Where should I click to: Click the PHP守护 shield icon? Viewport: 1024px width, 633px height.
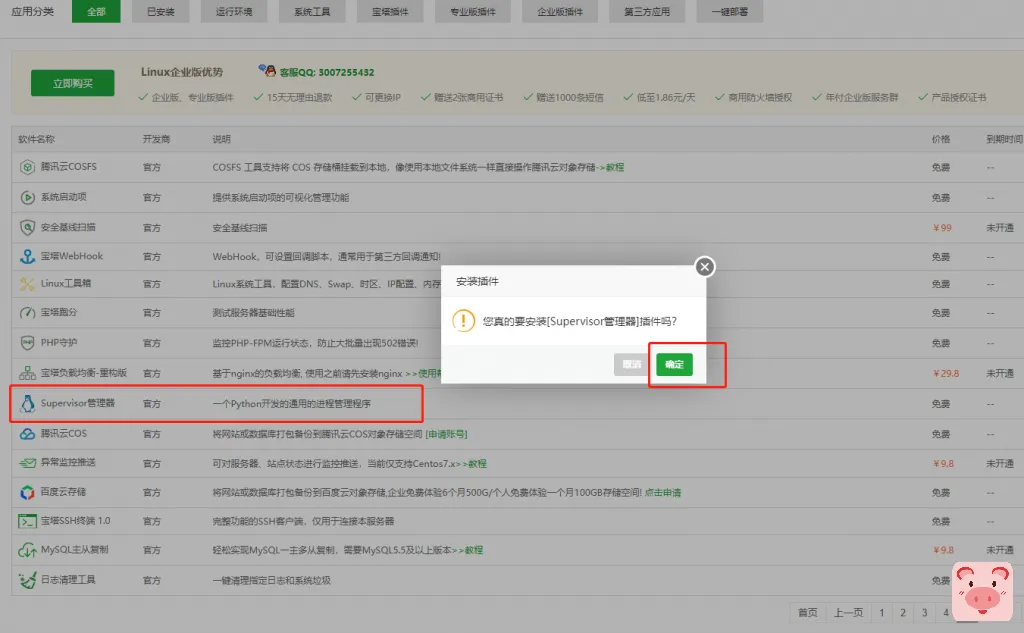click(x=27, y=342)
